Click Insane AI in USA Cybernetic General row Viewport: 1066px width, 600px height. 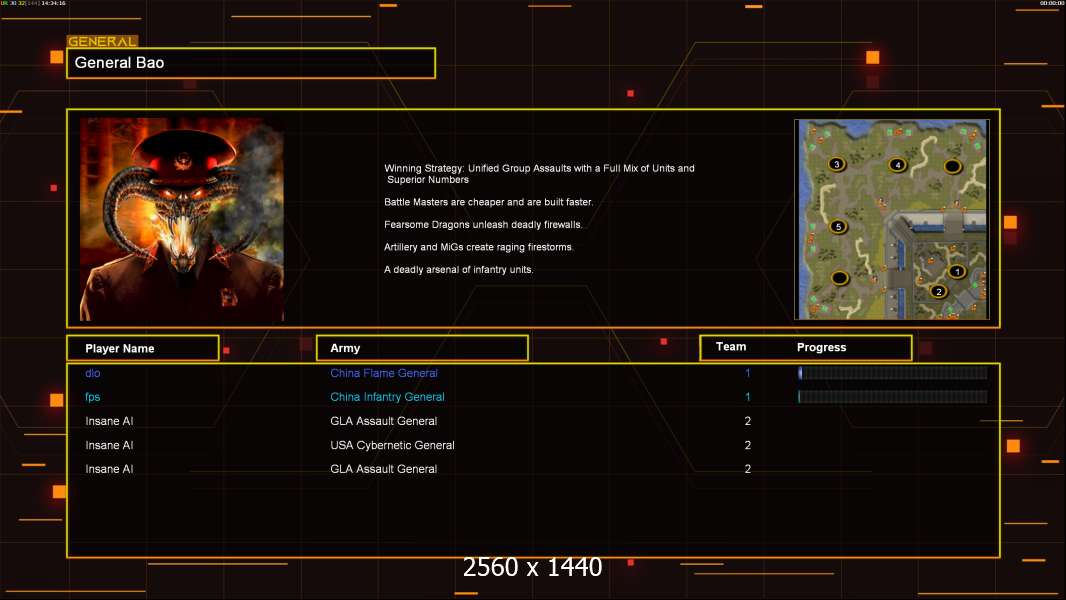pos(109,445)
